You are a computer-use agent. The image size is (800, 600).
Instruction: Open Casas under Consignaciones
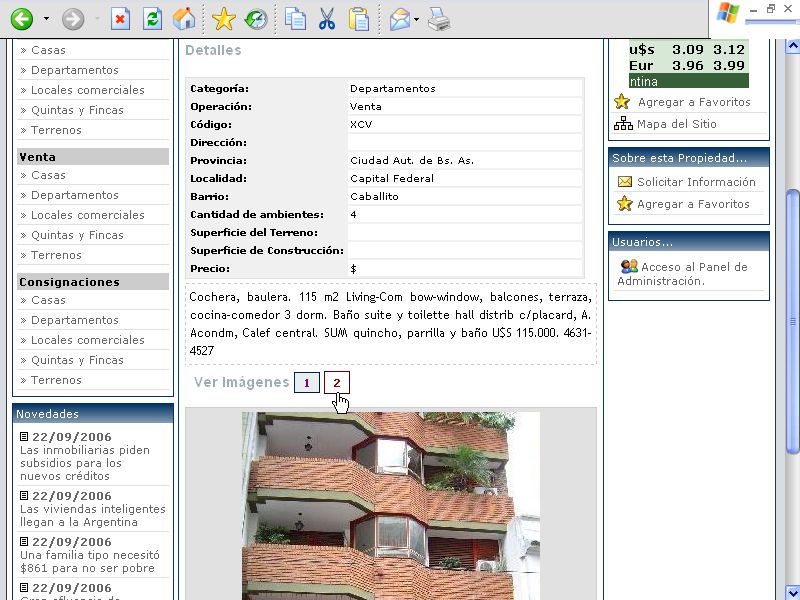click(48, 300)
